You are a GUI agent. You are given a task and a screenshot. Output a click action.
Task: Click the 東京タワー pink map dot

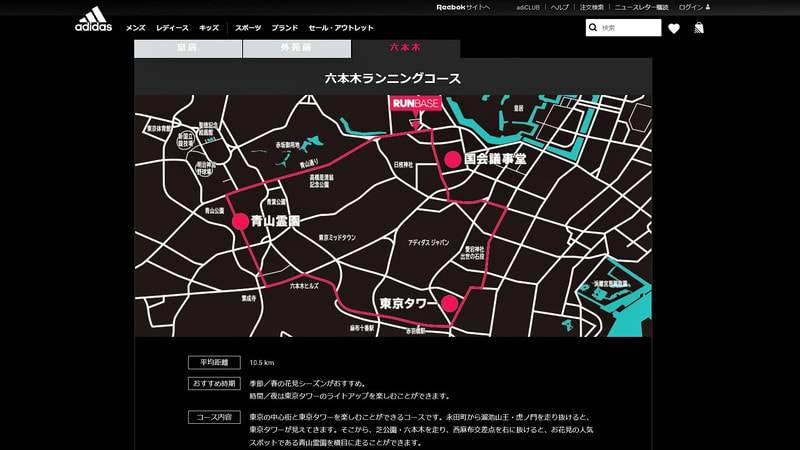coord(449,304)
